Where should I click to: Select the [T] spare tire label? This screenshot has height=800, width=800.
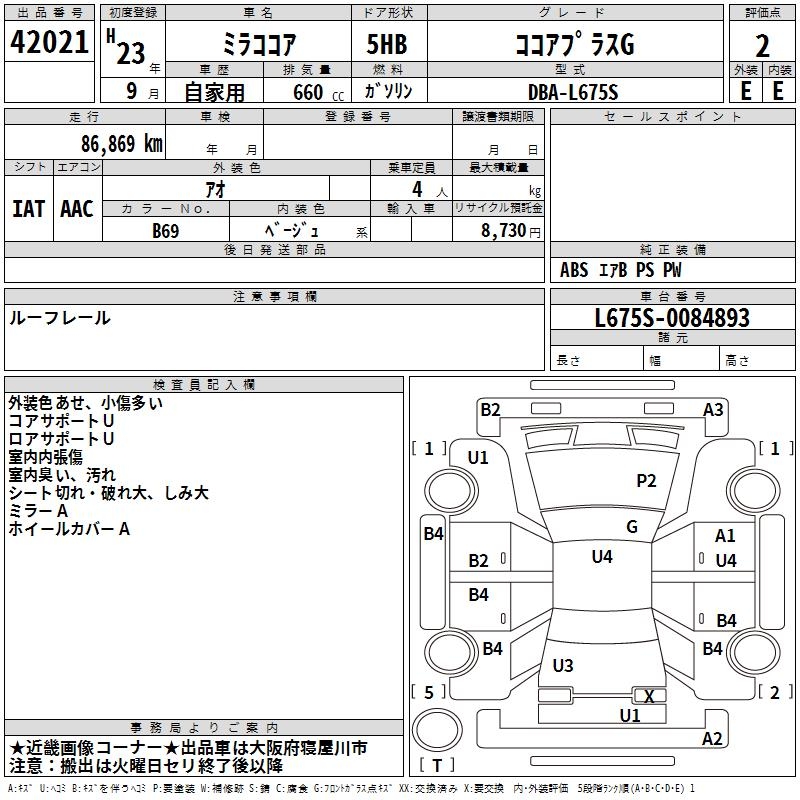[x=437, y=765]
